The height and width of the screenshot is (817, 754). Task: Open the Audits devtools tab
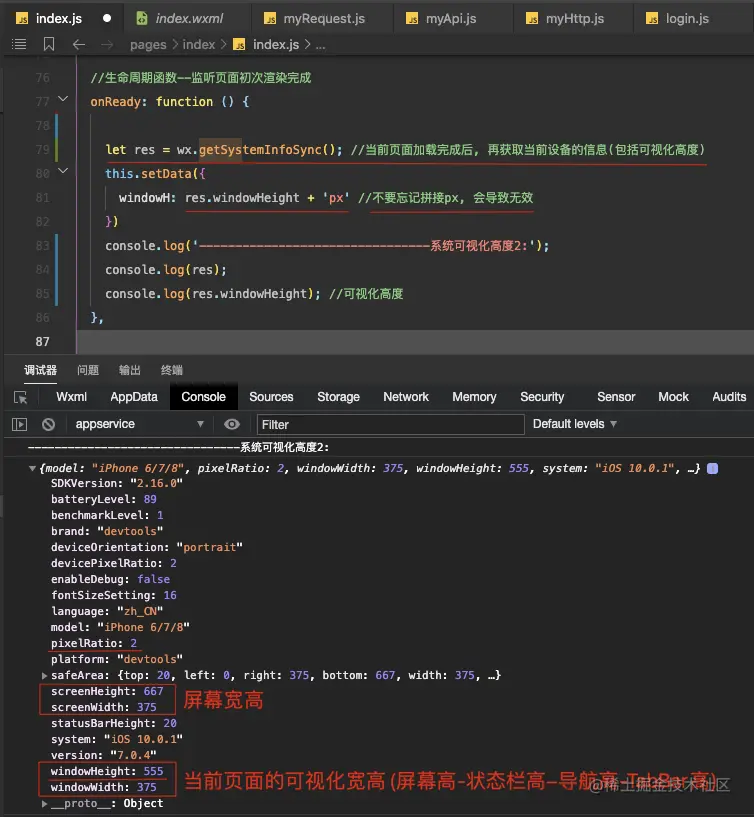[x=729, y=397]
